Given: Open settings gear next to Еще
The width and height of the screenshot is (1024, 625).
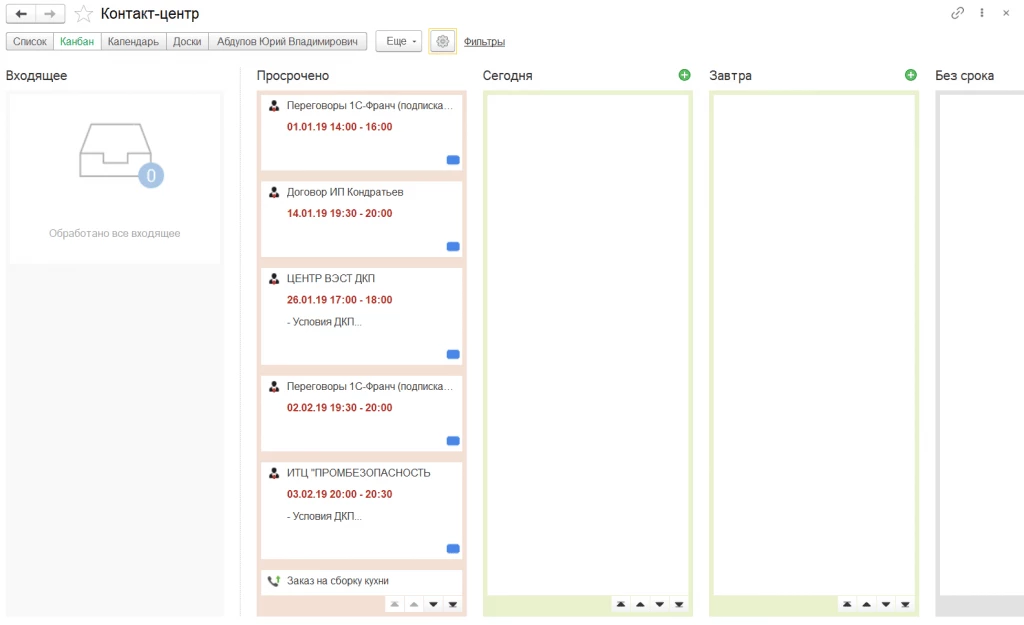Looking at the screenshot, I should click(442, 41).
